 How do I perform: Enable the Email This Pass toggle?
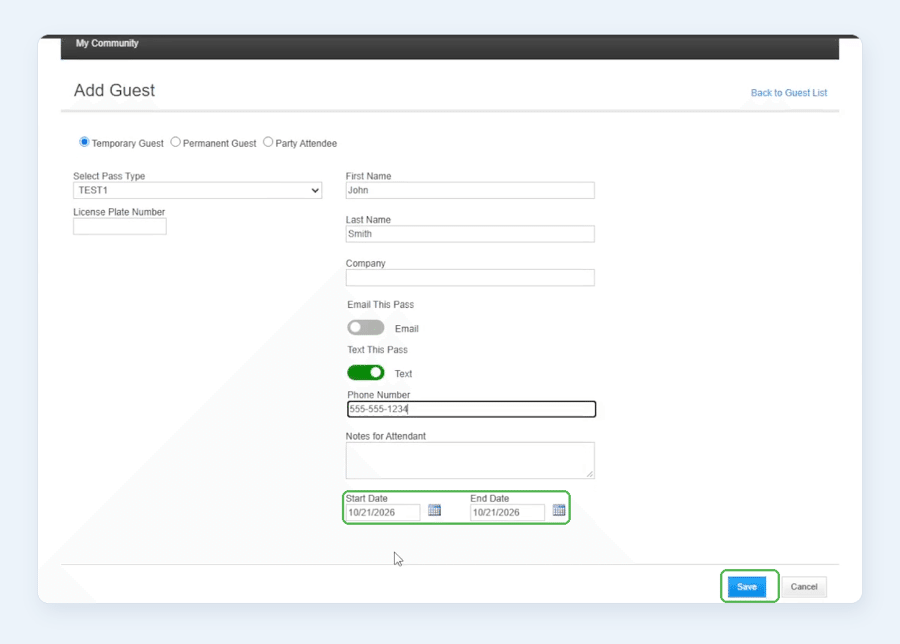click(x=366, y=328)
